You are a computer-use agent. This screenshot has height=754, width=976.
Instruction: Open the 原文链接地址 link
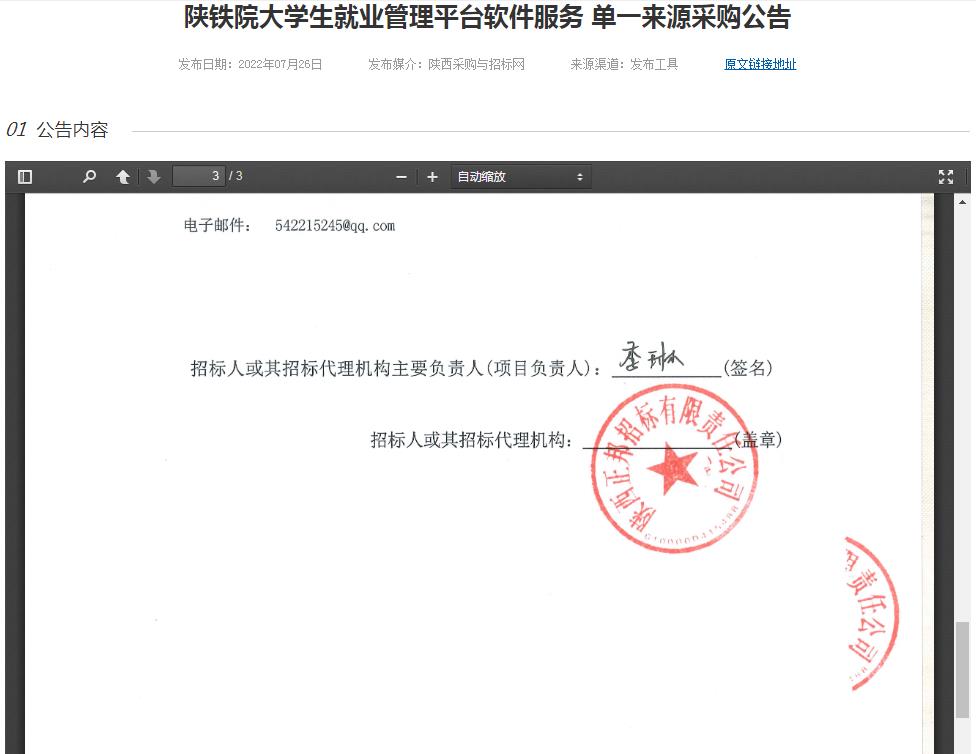[760, 64]
